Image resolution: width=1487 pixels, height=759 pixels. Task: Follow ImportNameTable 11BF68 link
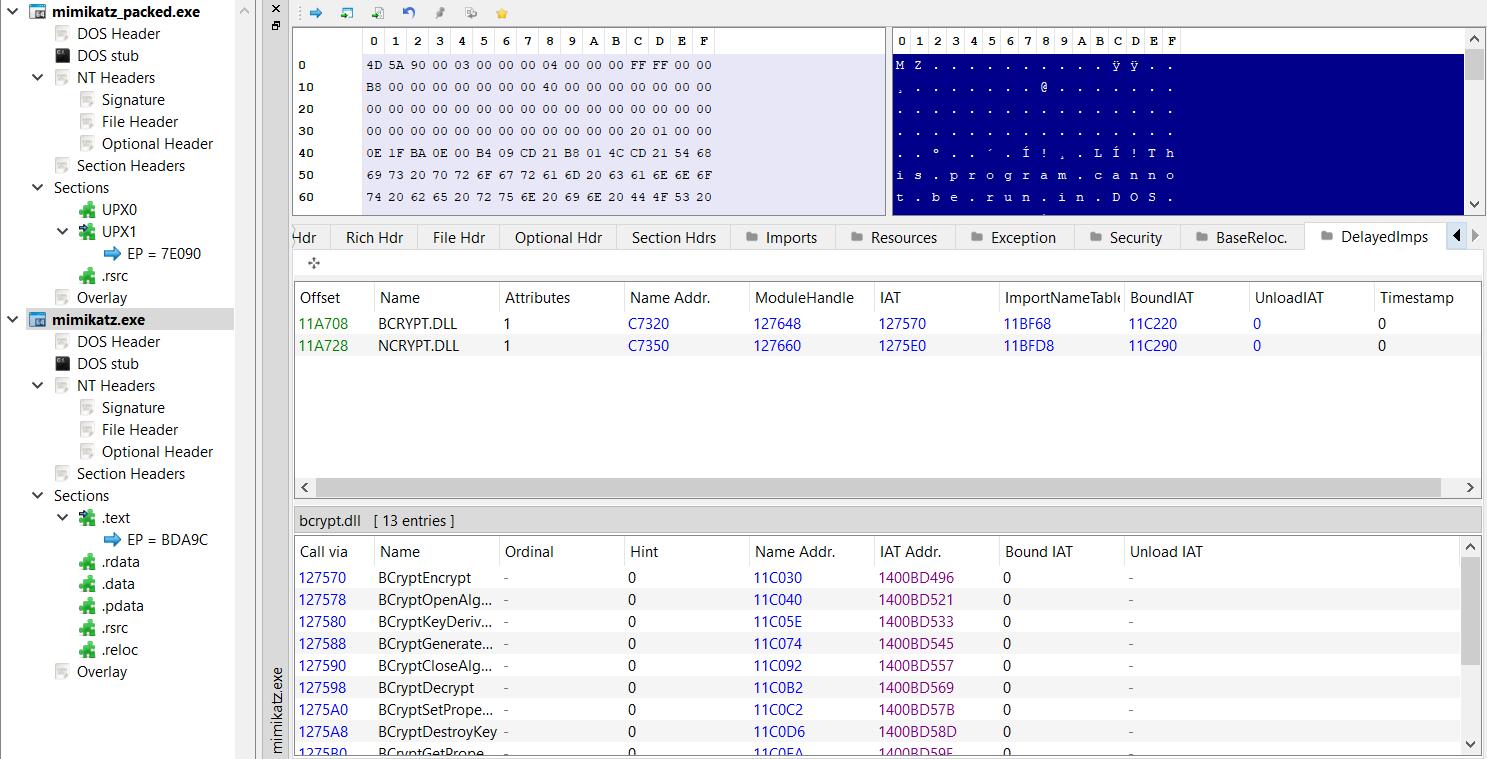(1027, 324)
